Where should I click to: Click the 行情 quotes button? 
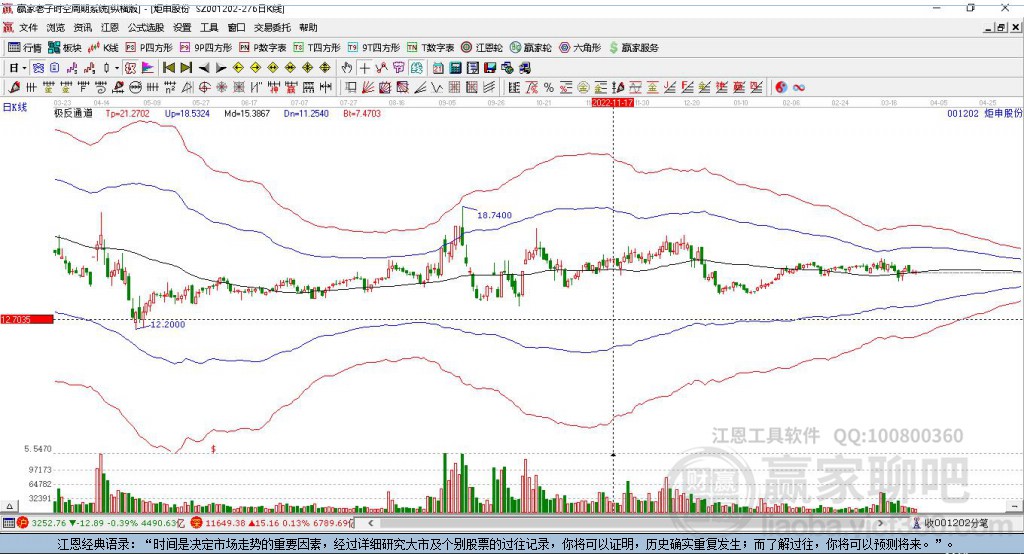(x=25, y=48)
